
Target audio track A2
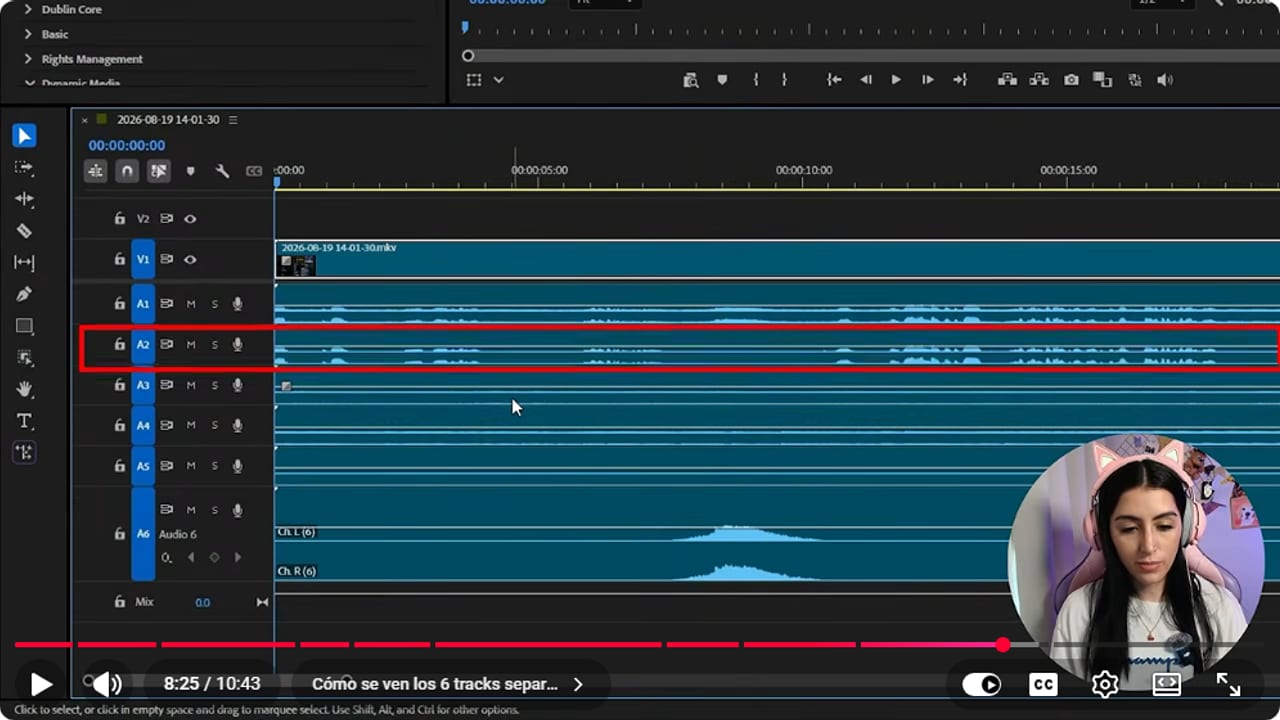click(x=143, y=345)
